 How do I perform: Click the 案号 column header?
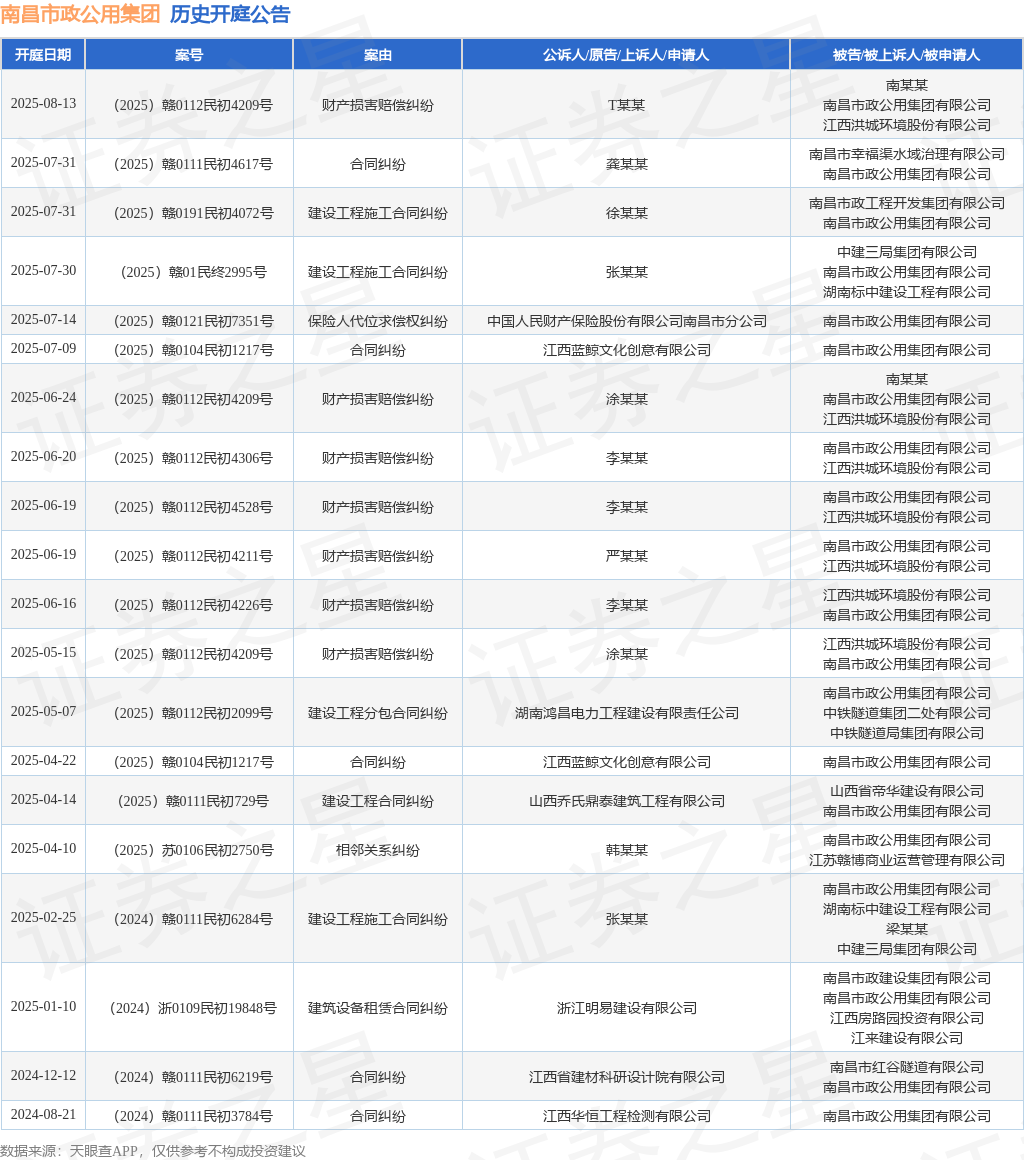tap(189, 55)
